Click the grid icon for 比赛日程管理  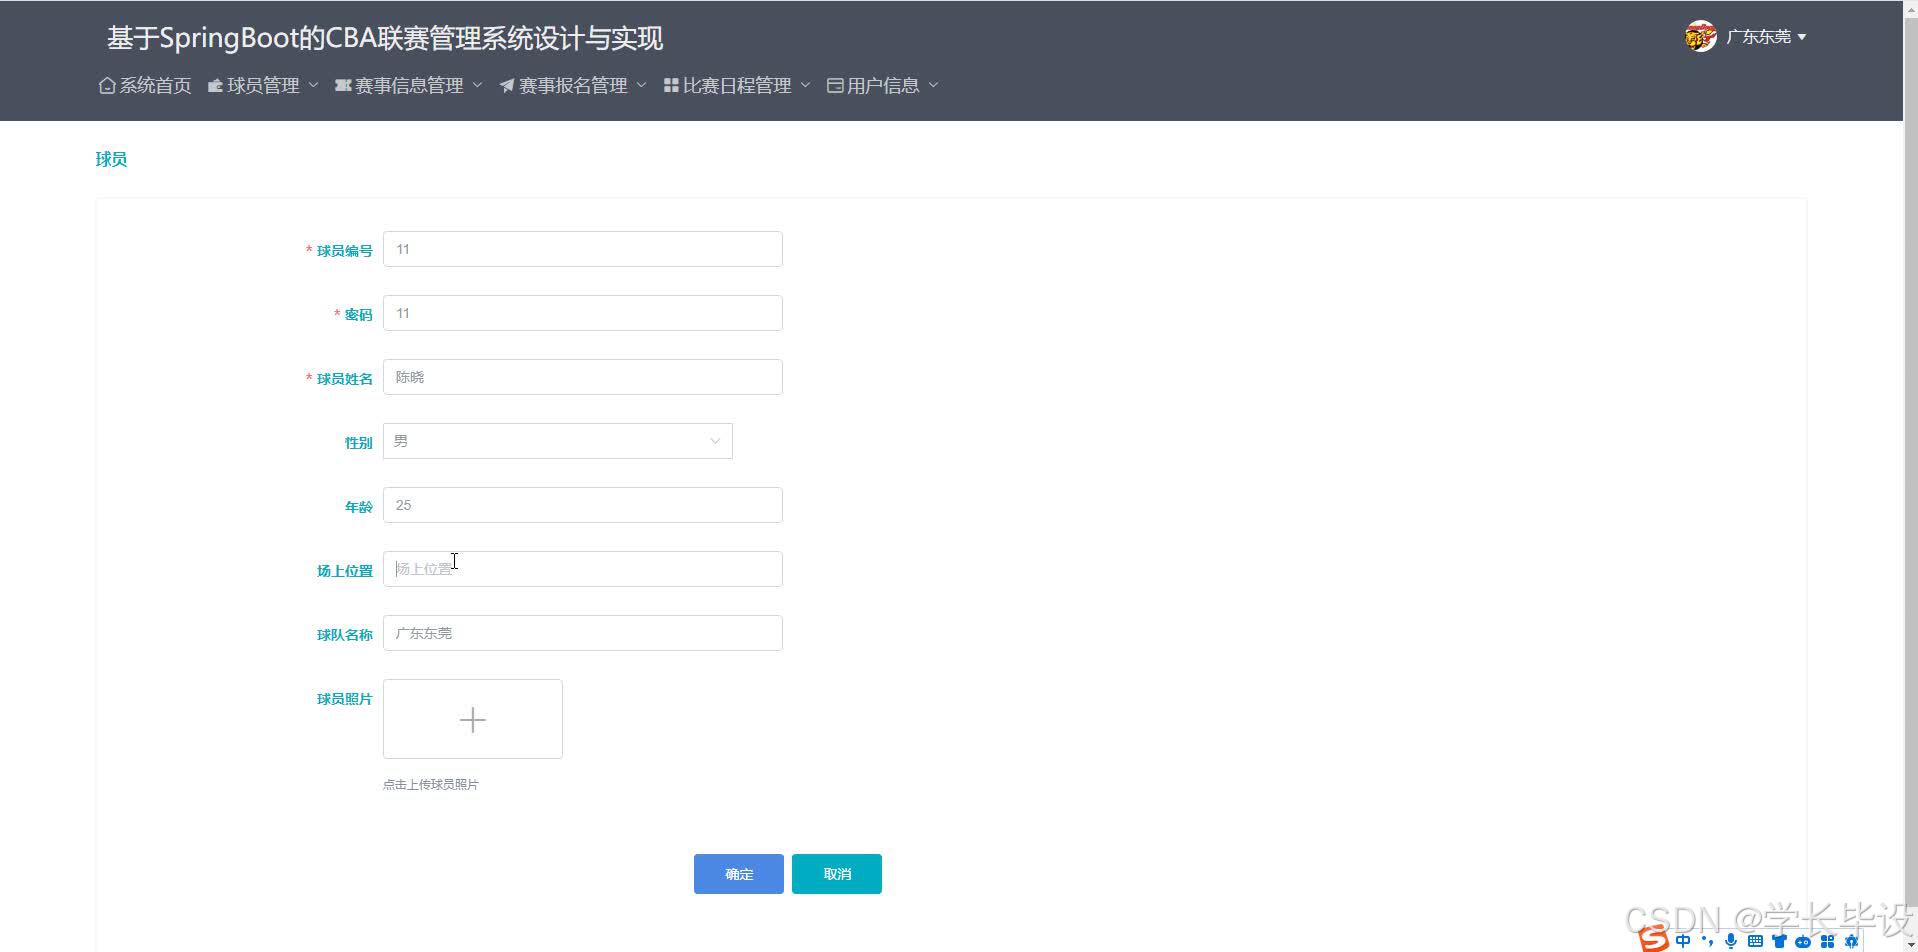[671, 86]
